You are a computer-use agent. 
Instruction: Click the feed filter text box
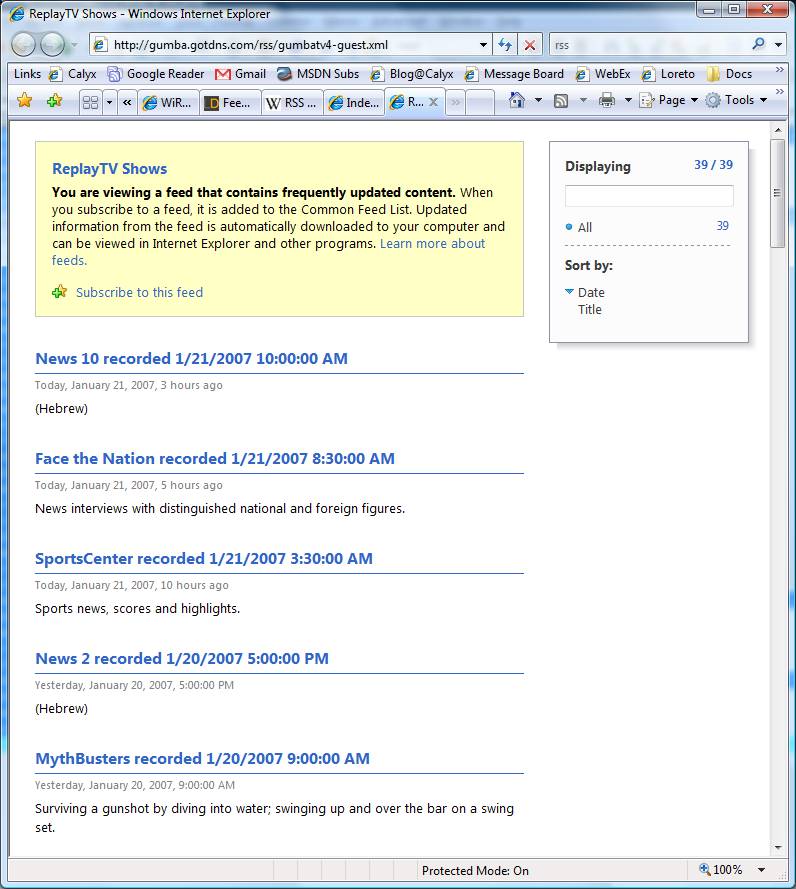pyautogui.click(x=649, y=196)
